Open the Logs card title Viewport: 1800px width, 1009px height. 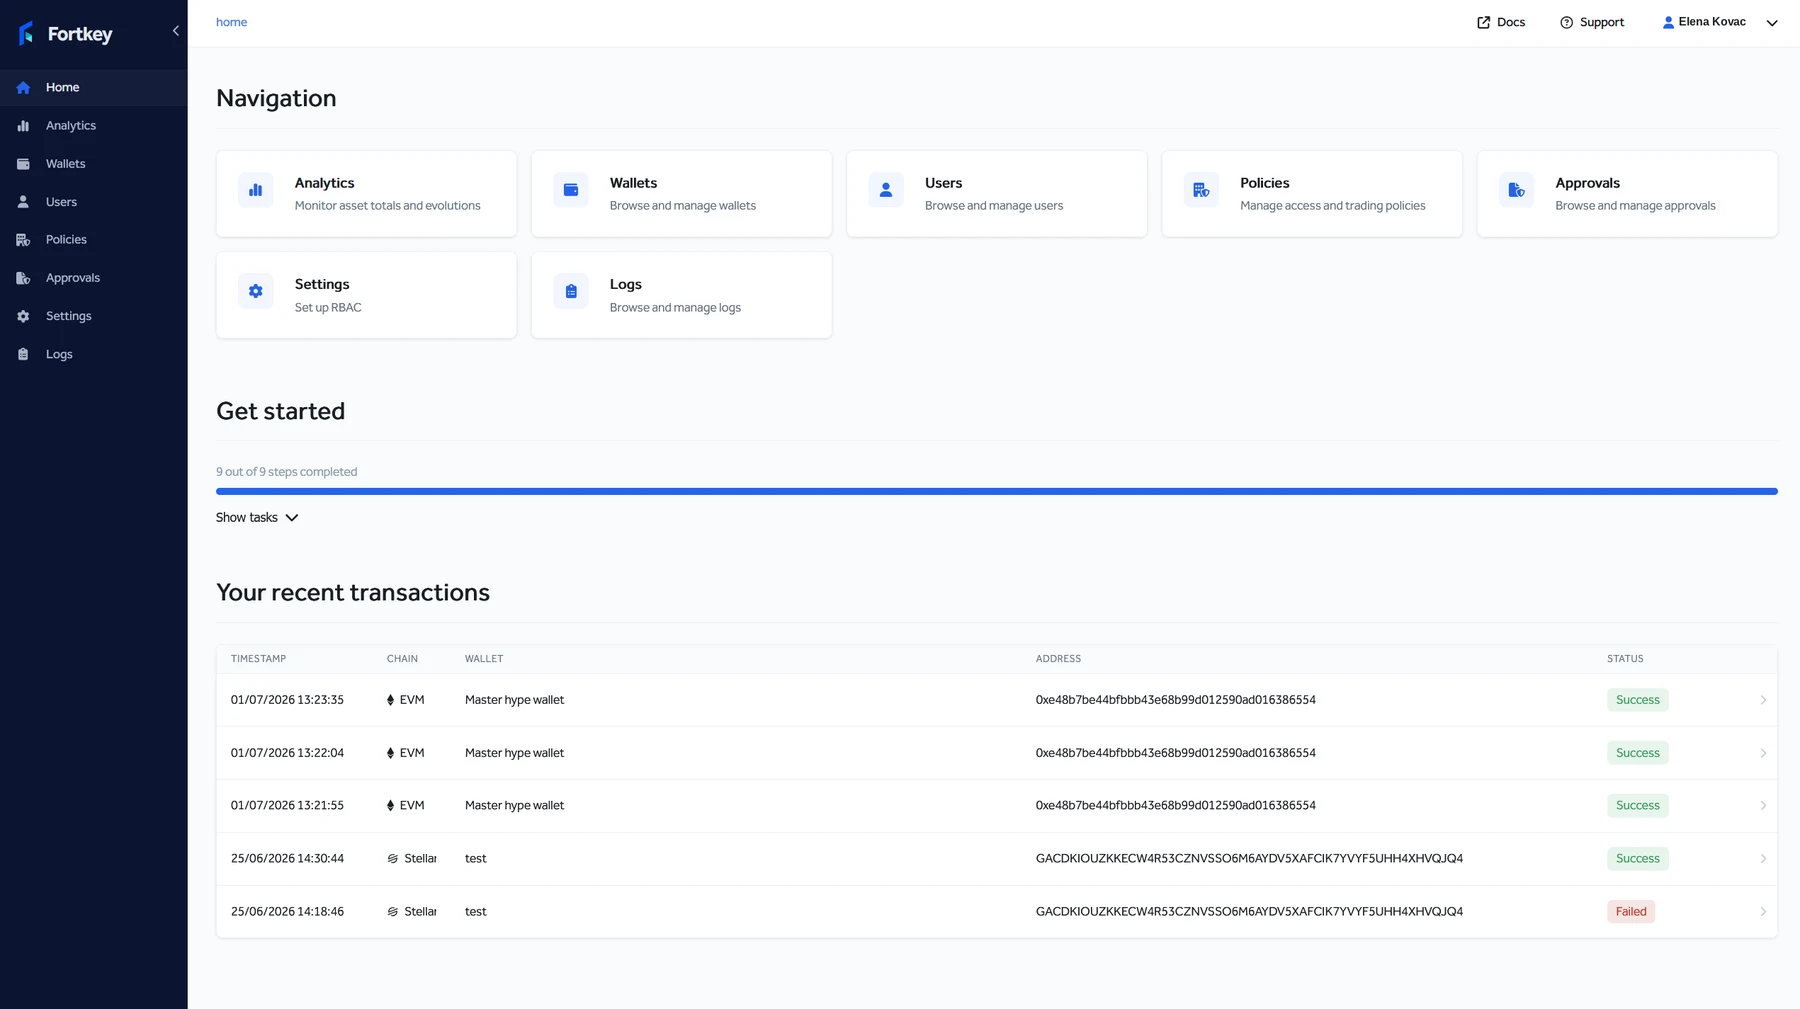pyautogui.click(x=626, y=284)
